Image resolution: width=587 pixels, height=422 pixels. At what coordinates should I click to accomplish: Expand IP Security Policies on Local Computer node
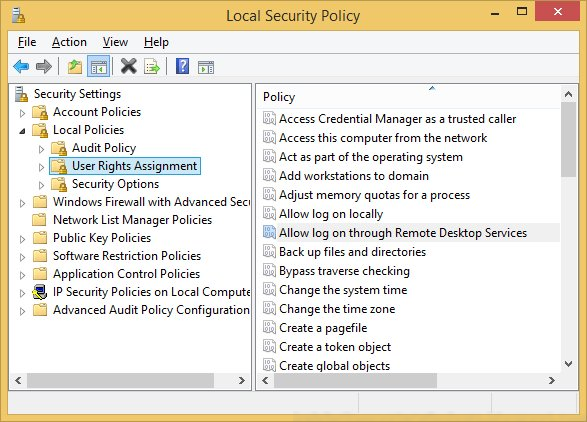pyautogui.click(x=22, y=293)
